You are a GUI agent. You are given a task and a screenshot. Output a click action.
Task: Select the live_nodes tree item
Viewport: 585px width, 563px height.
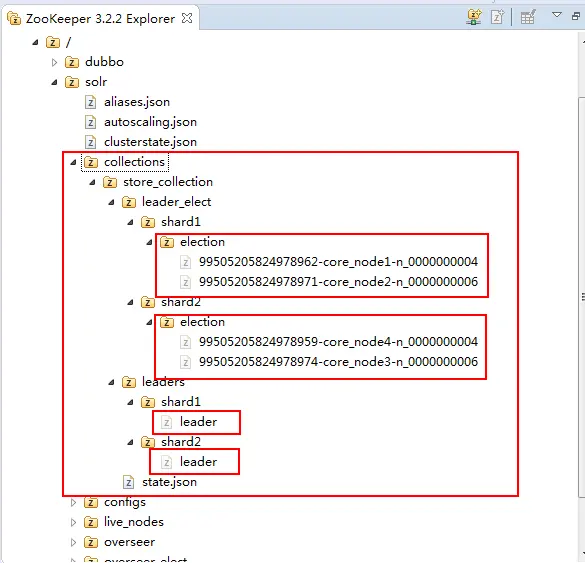click(134, 522)
